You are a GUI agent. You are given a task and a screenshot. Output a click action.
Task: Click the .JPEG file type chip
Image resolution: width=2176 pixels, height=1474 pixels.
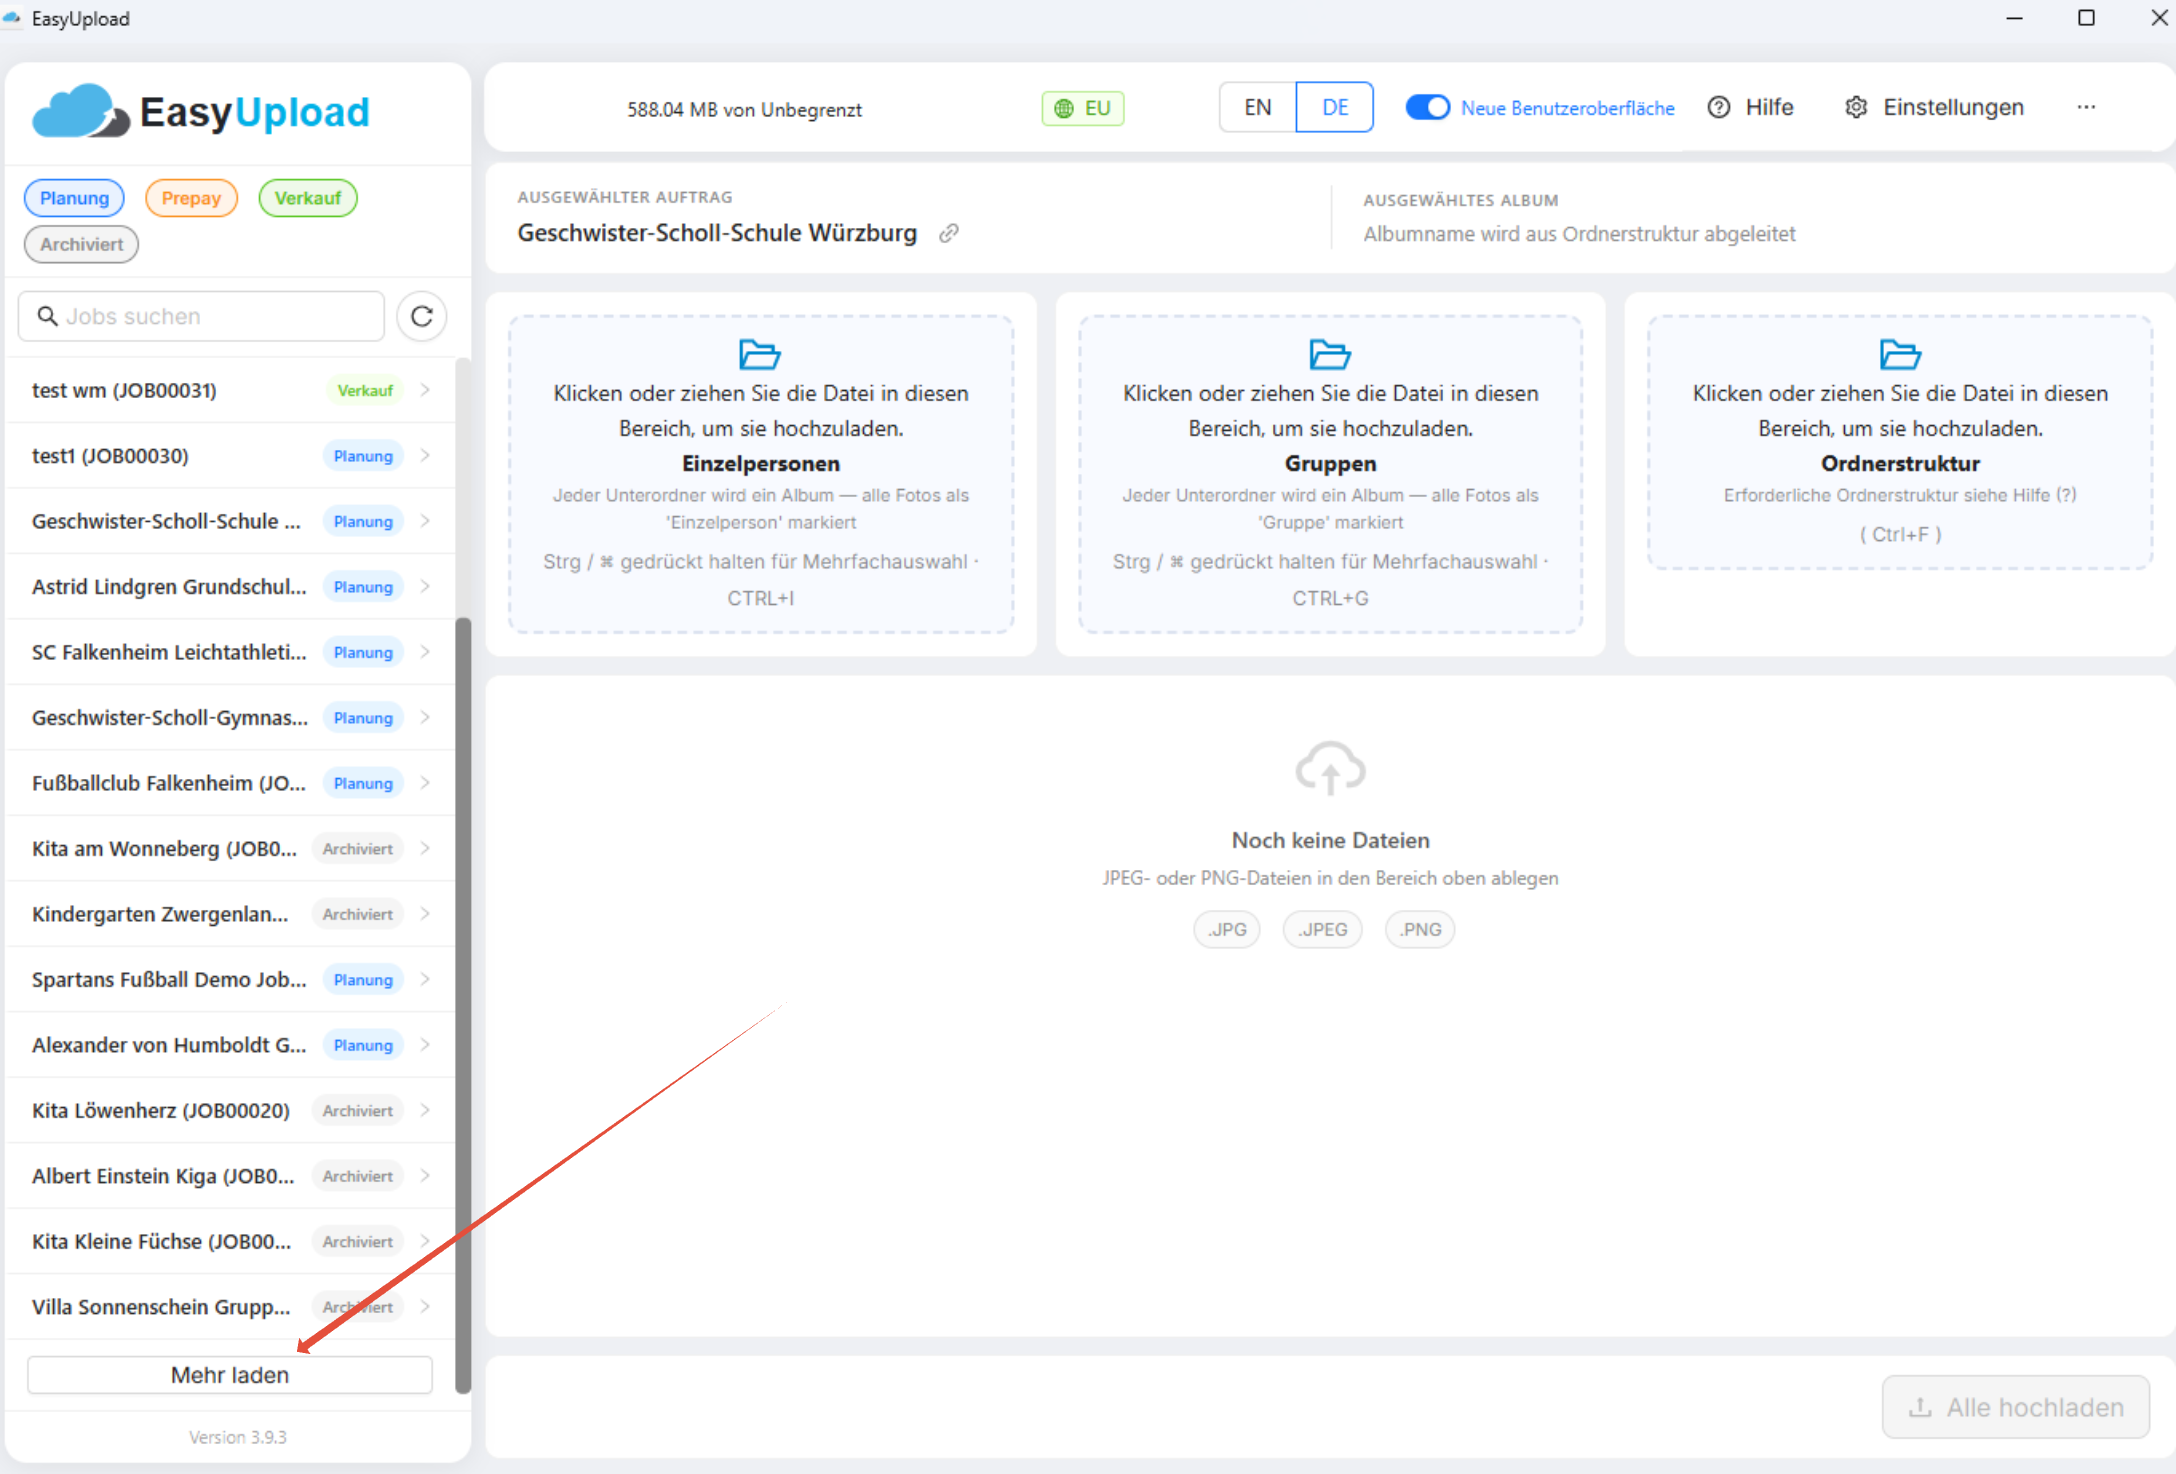tap(1322, 929)
